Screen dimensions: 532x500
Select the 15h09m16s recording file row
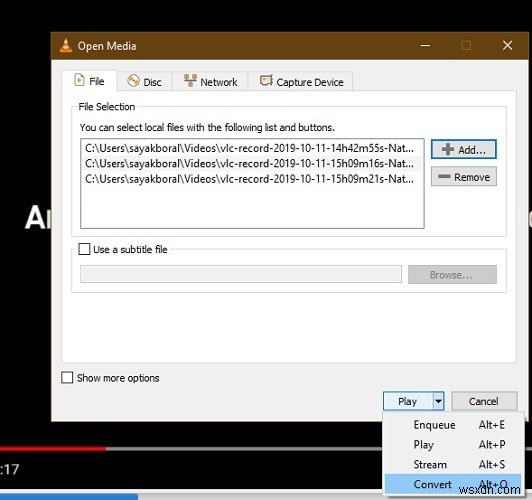pos(252,164)
